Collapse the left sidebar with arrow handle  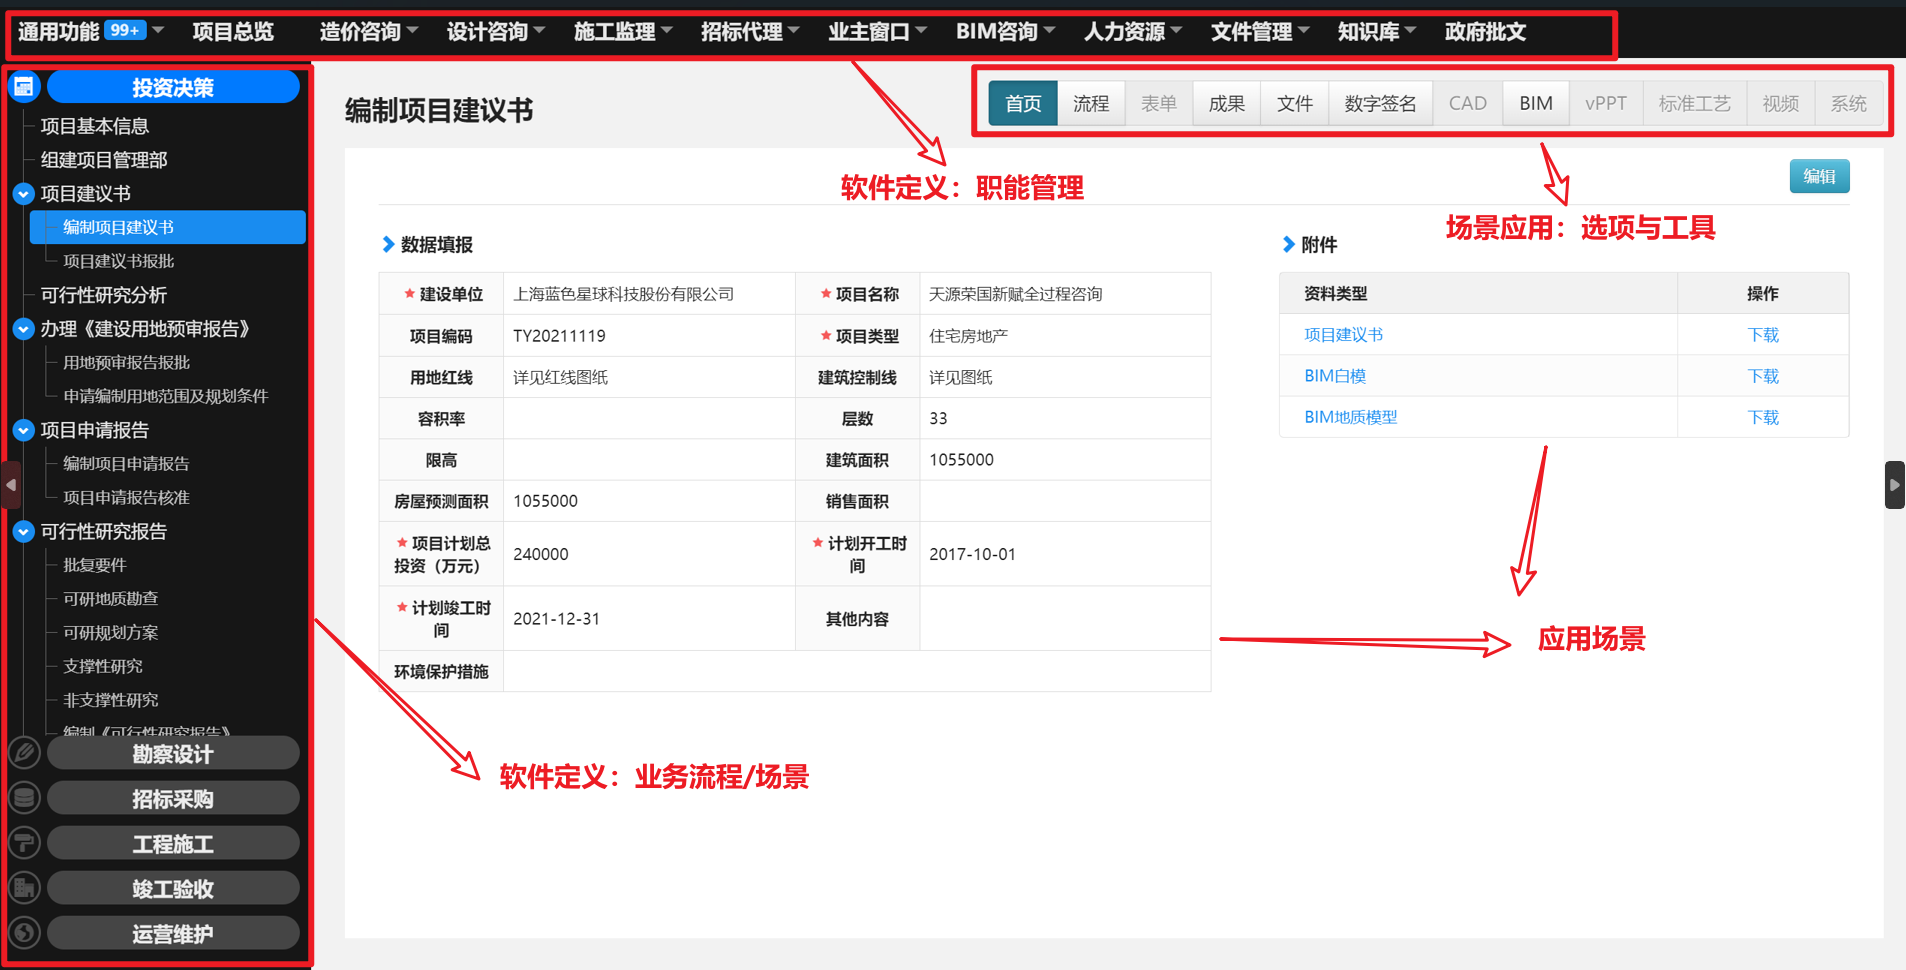(11, 485)
